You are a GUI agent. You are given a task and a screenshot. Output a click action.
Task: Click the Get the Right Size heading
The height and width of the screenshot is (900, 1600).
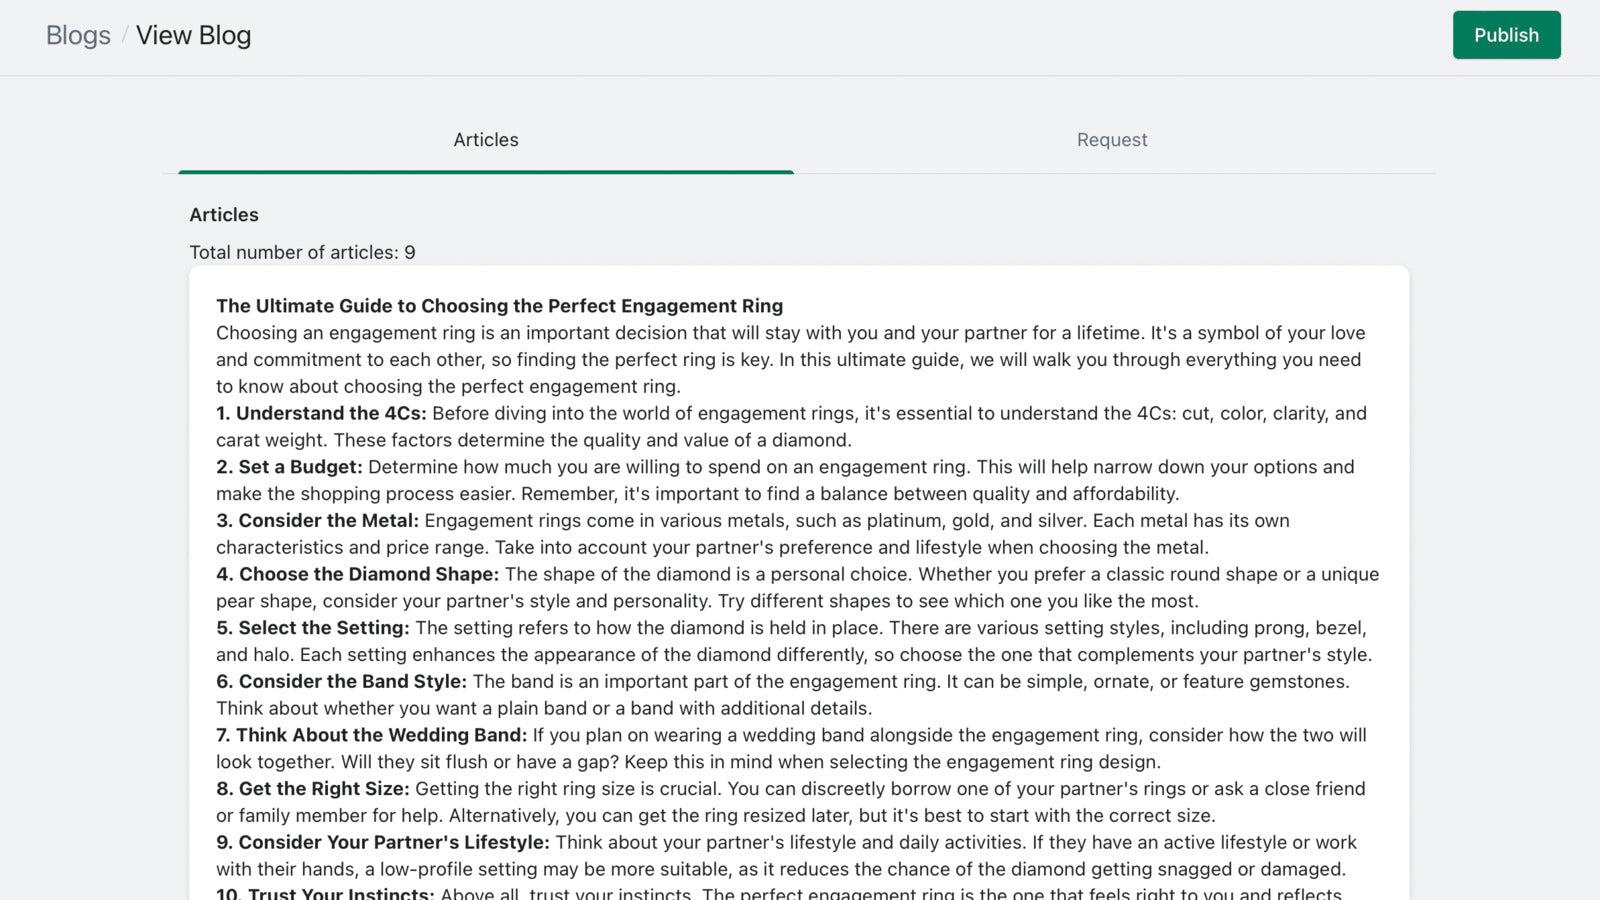(x=311, y=788)
